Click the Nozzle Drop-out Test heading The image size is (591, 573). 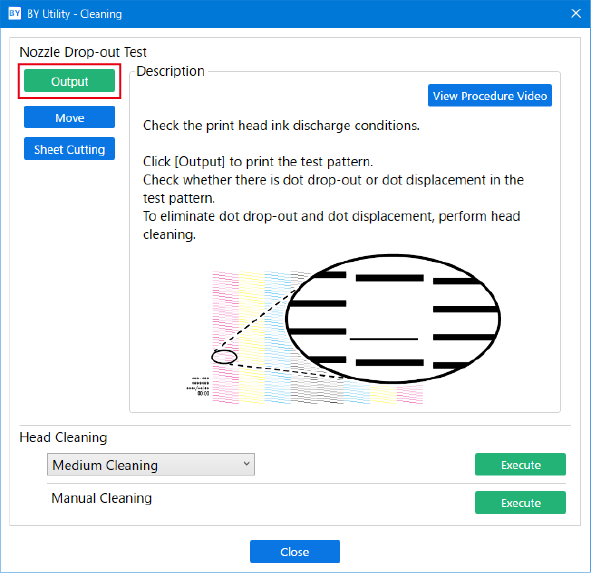[x=83, y=52]
